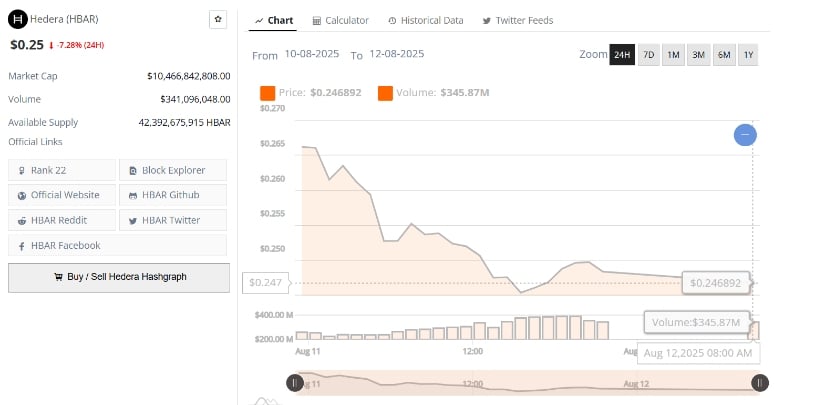Image resolution: width=825 pixels, height=405 pixels.
Task: Toggle the Price series legend swatch
Action: point(267,93)
